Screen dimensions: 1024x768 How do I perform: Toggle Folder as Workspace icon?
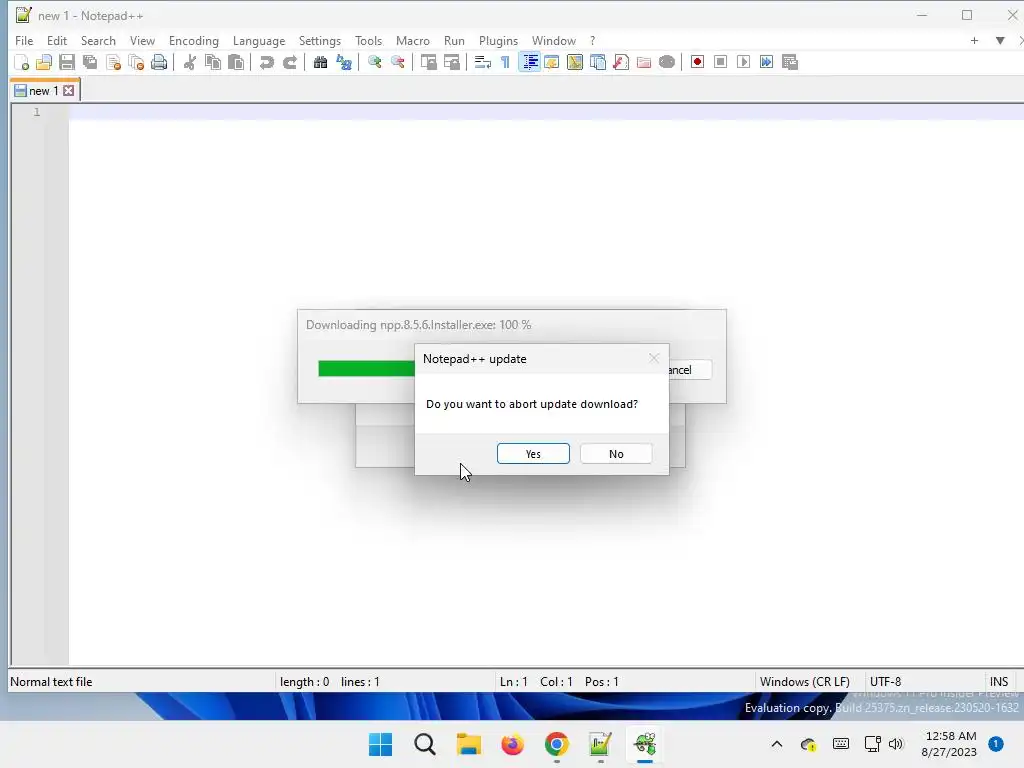(x=644, y=62)
